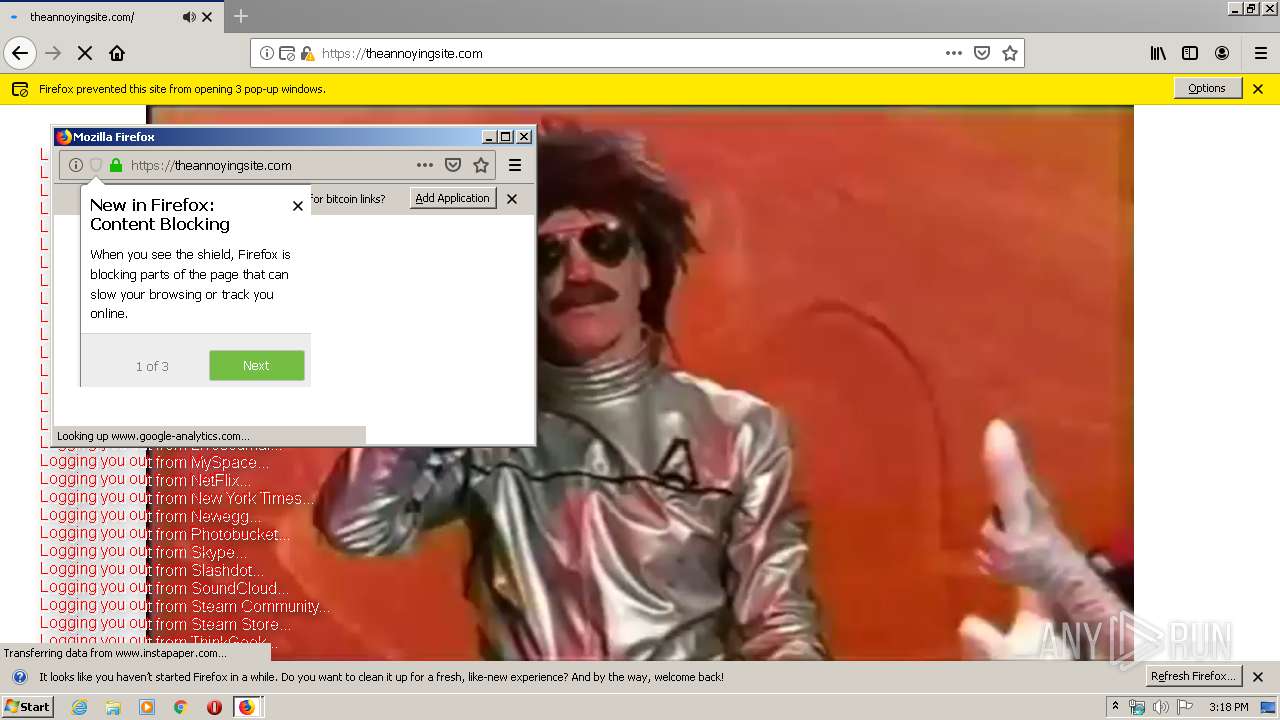
Task: Toggle the sidebar view
Action: (1190, 53)
